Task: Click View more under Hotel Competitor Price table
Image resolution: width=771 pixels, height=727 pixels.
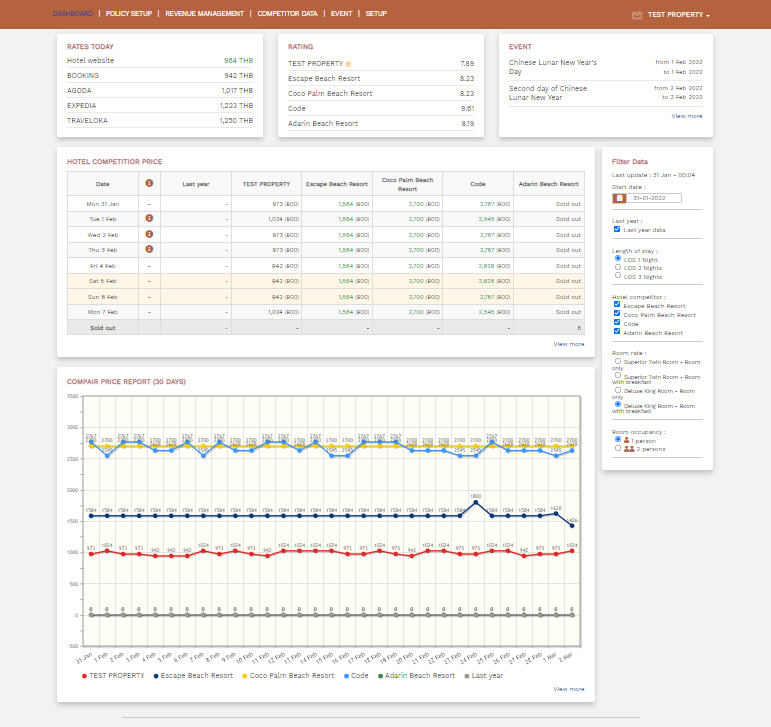Action: click(x=569, y=344)
